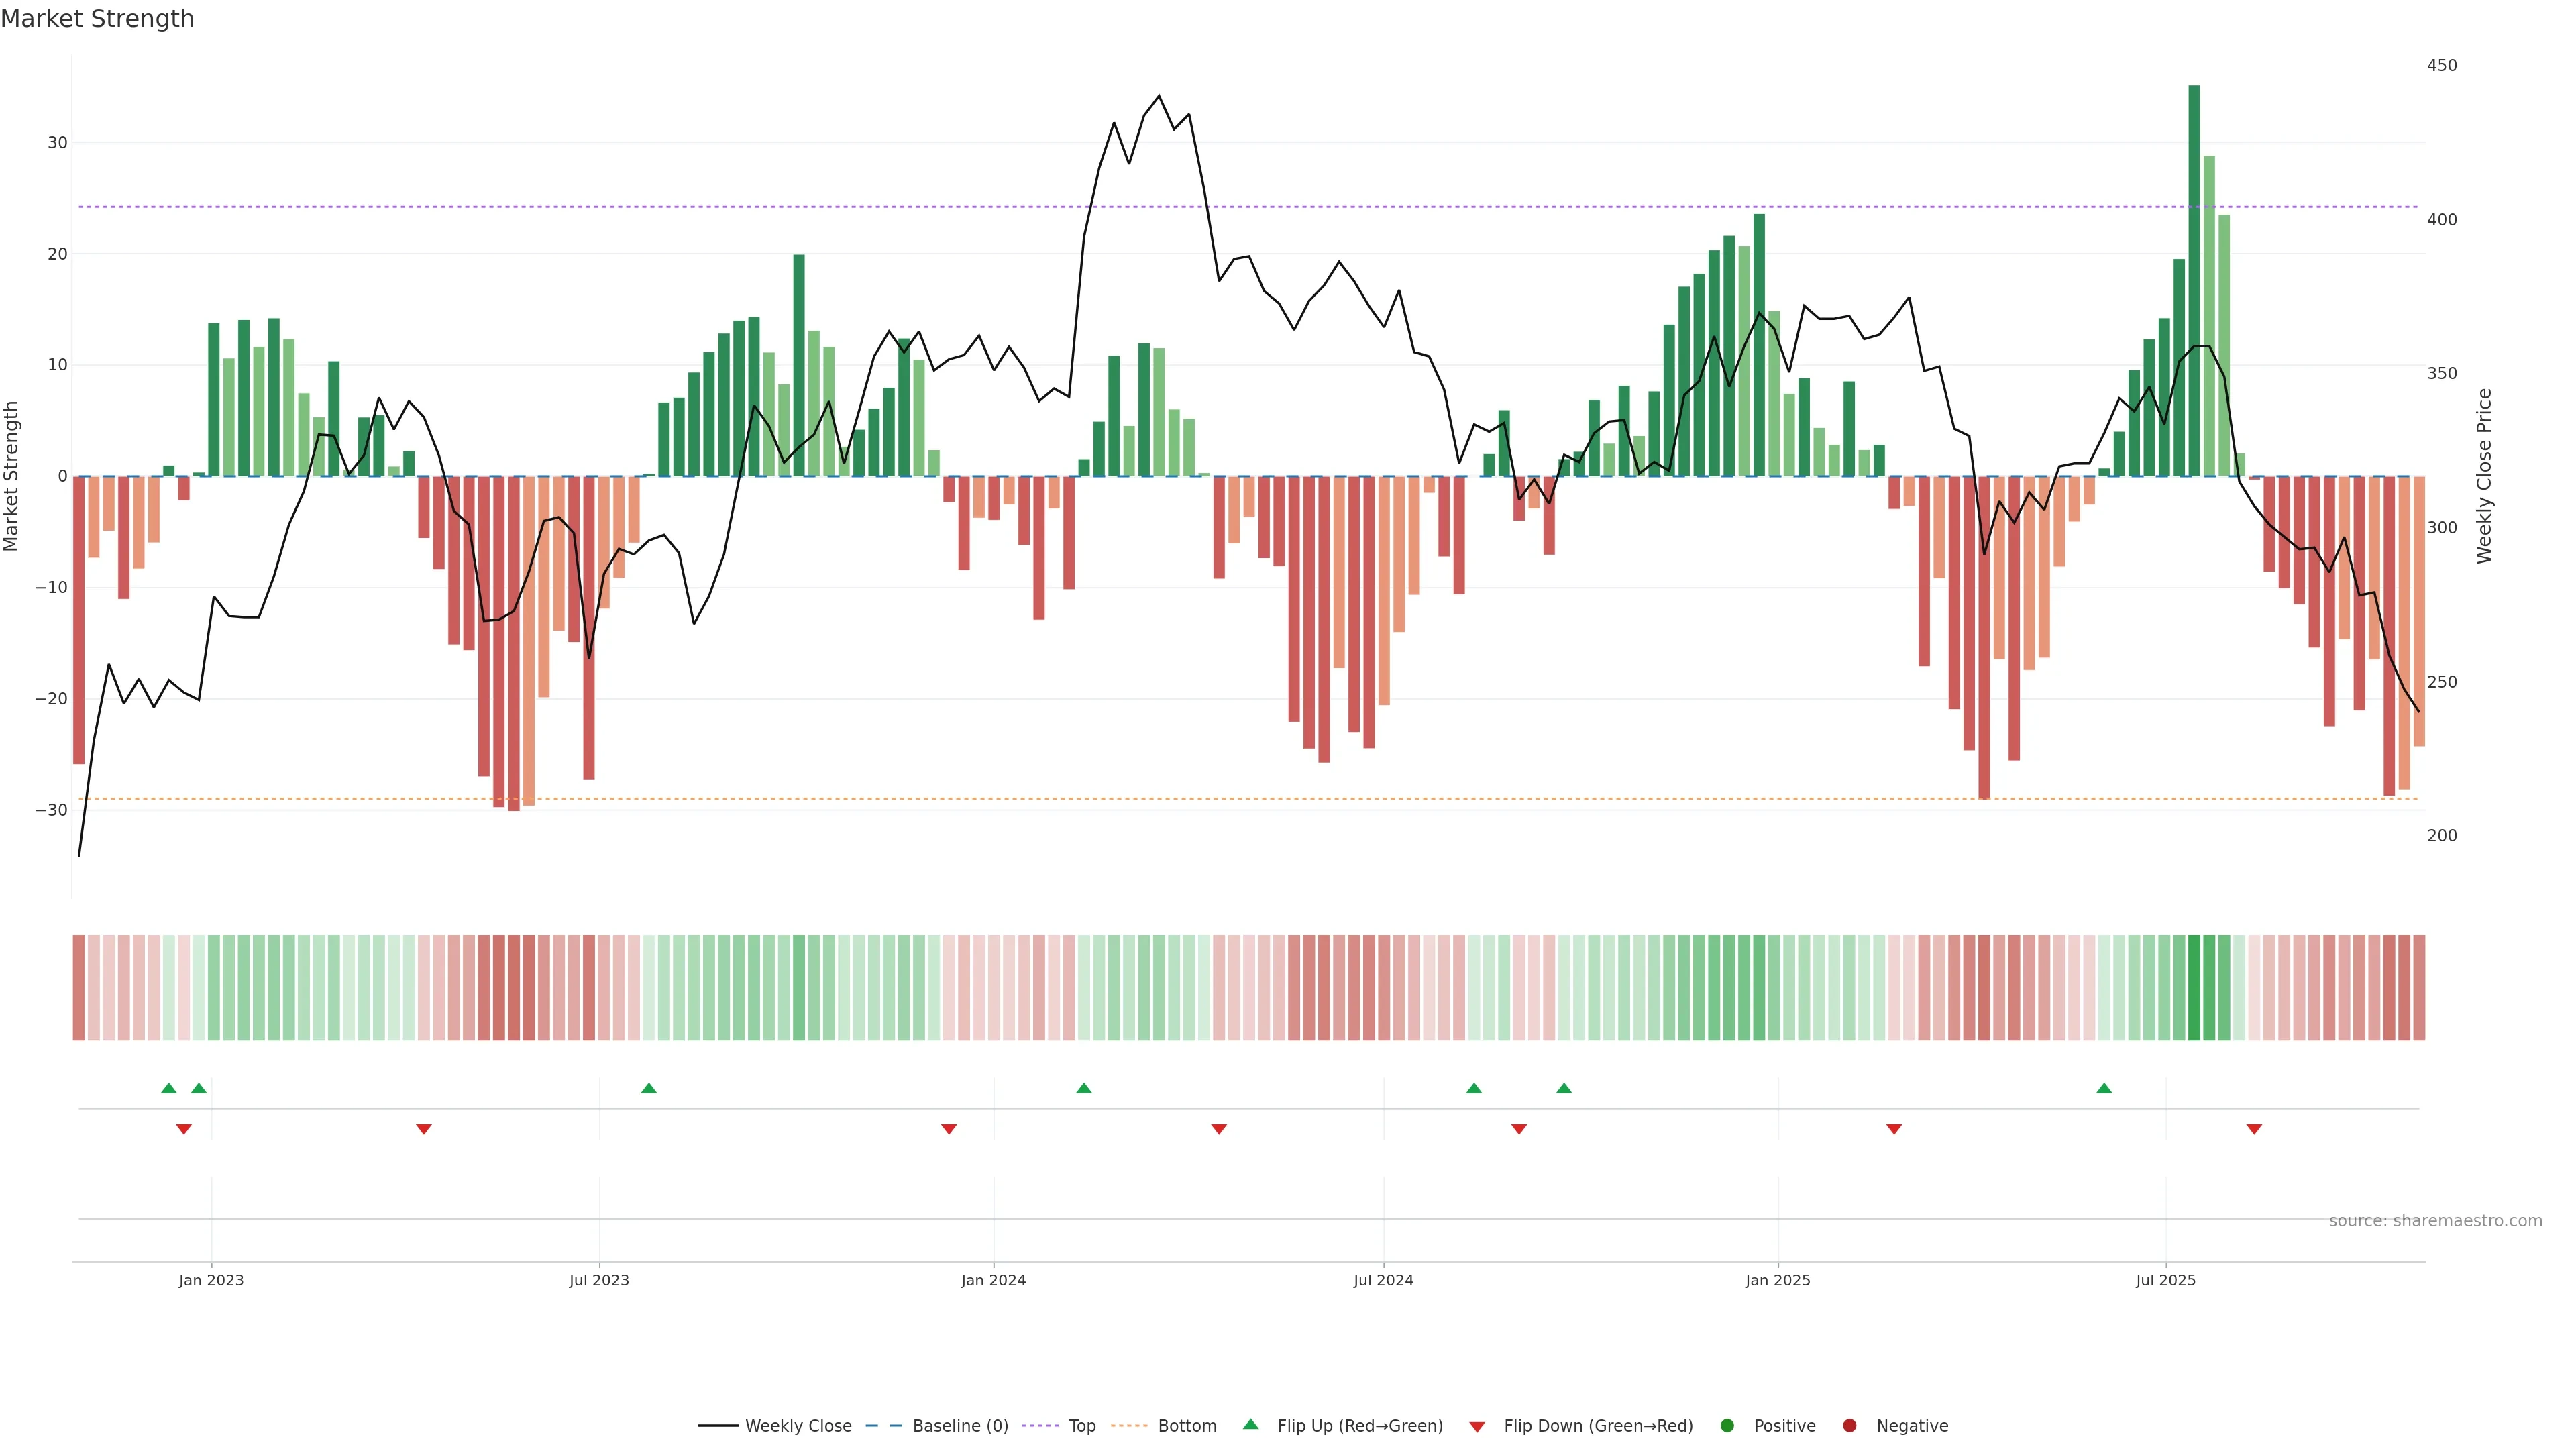Screen dimensions: 2576x1449
Task: Click the Jul 2024 x-axis label
Action: tap(1383, 1280)
